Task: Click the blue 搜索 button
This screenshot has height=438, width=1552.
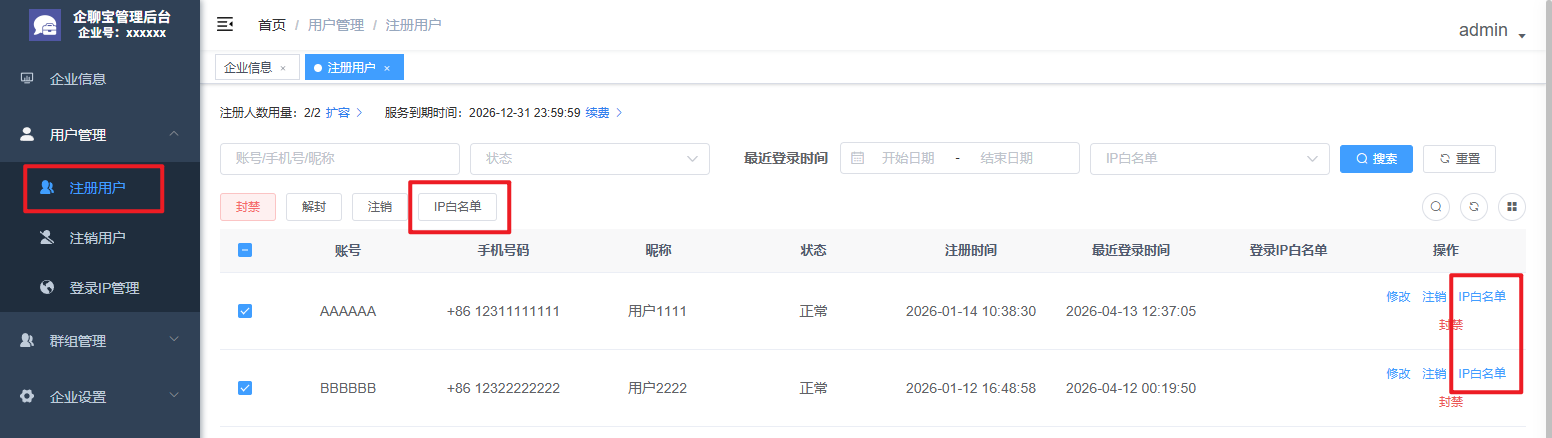Action: 1376,159
